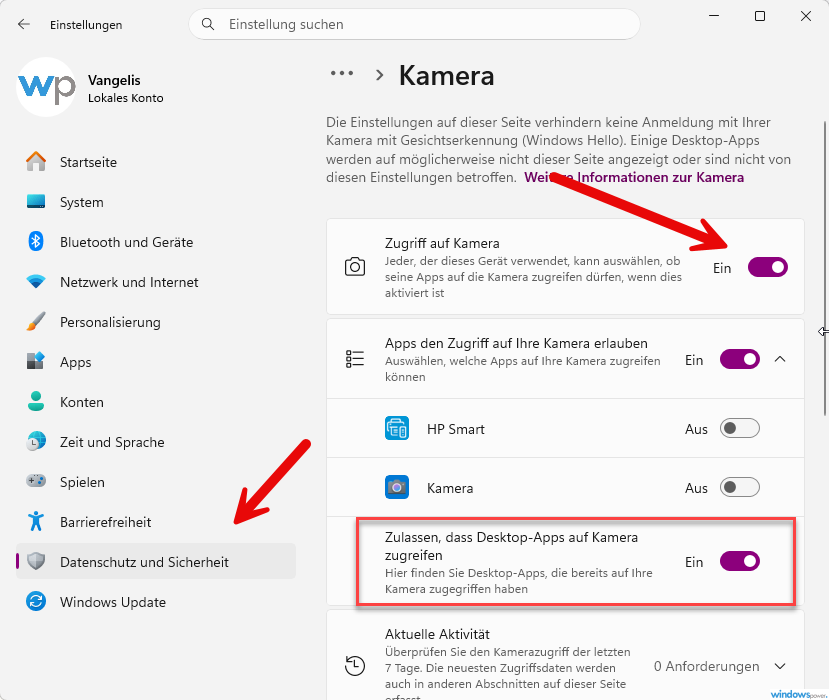Click the HP Smart app icon
The image size is (829, 700).
pyautogui.click(x=396, y=428)
